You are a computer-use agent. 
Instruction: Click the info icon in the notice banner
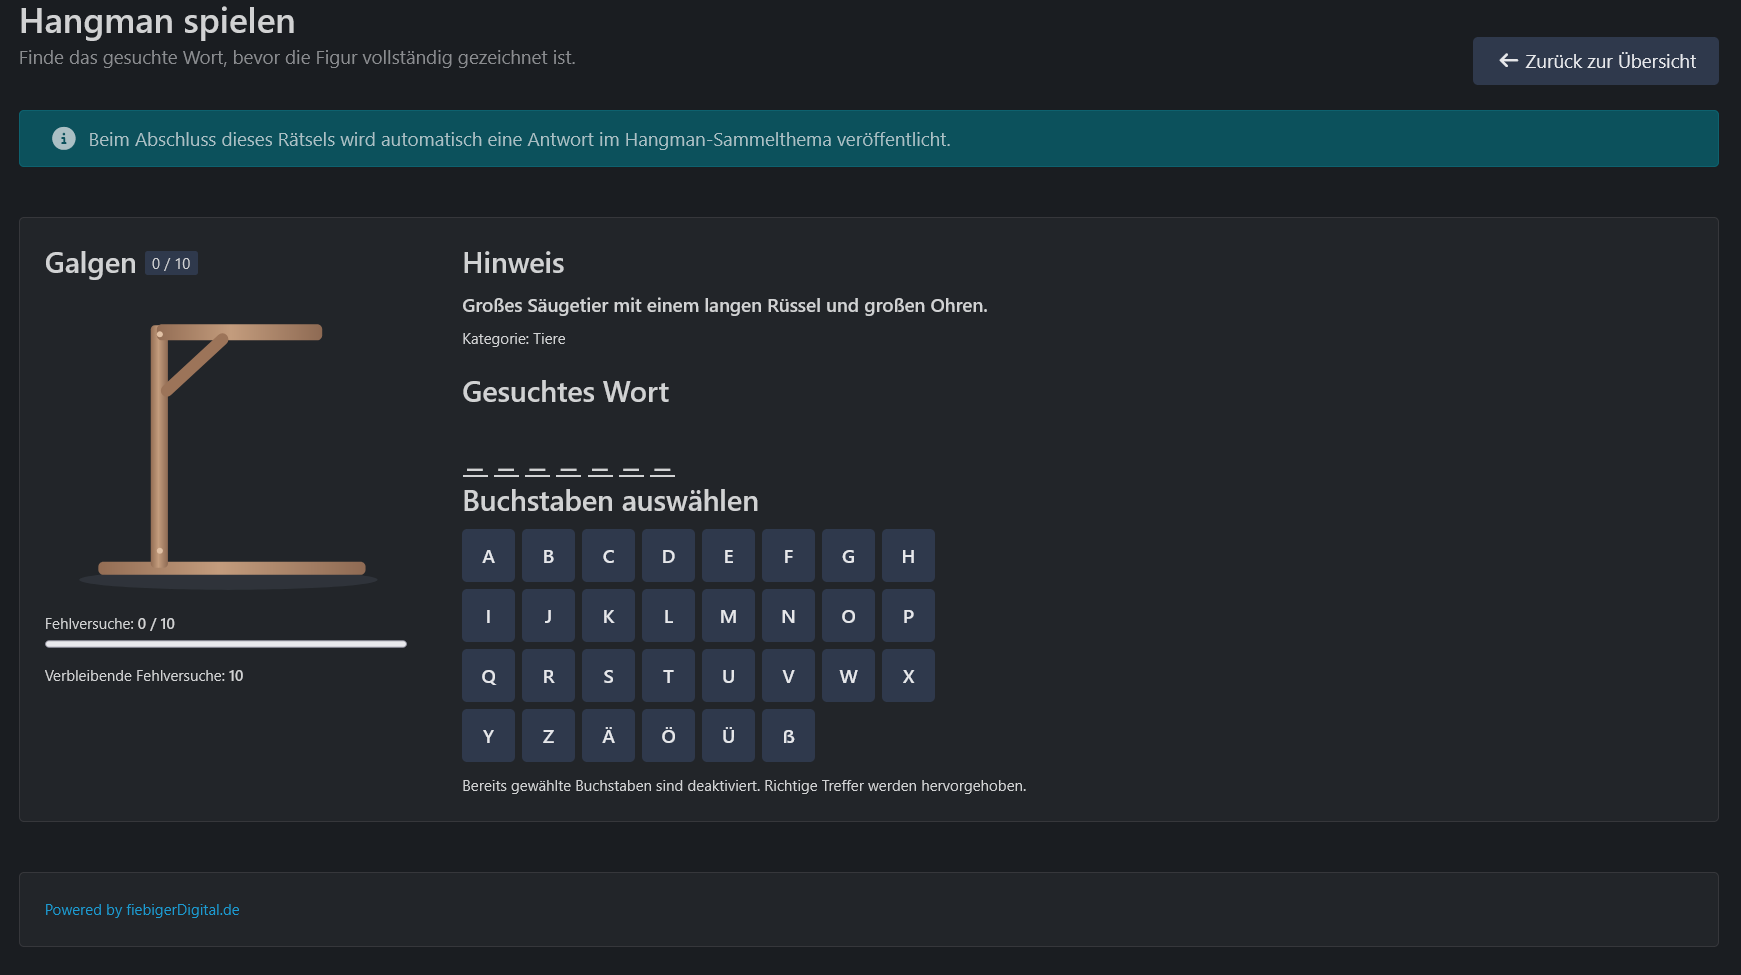64,138
